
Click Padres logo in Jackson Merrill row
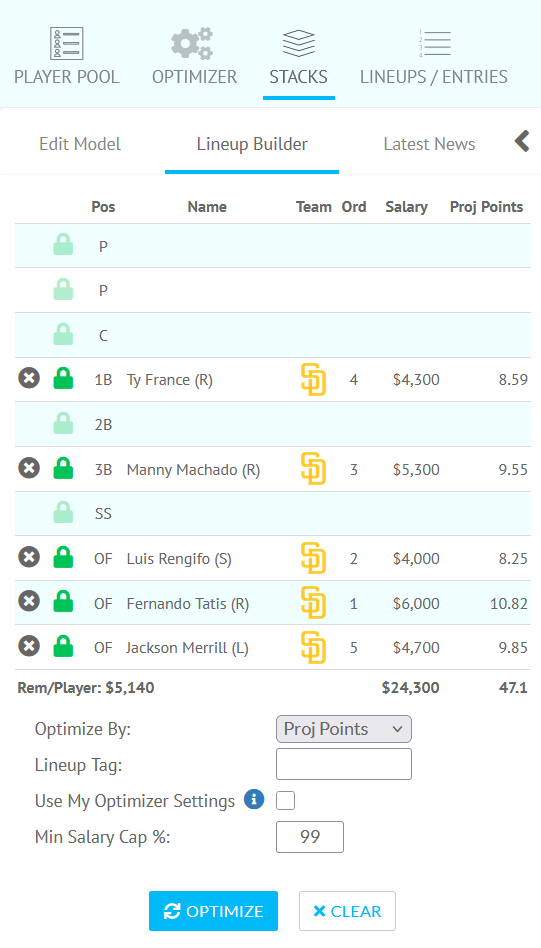coord(313,647)
